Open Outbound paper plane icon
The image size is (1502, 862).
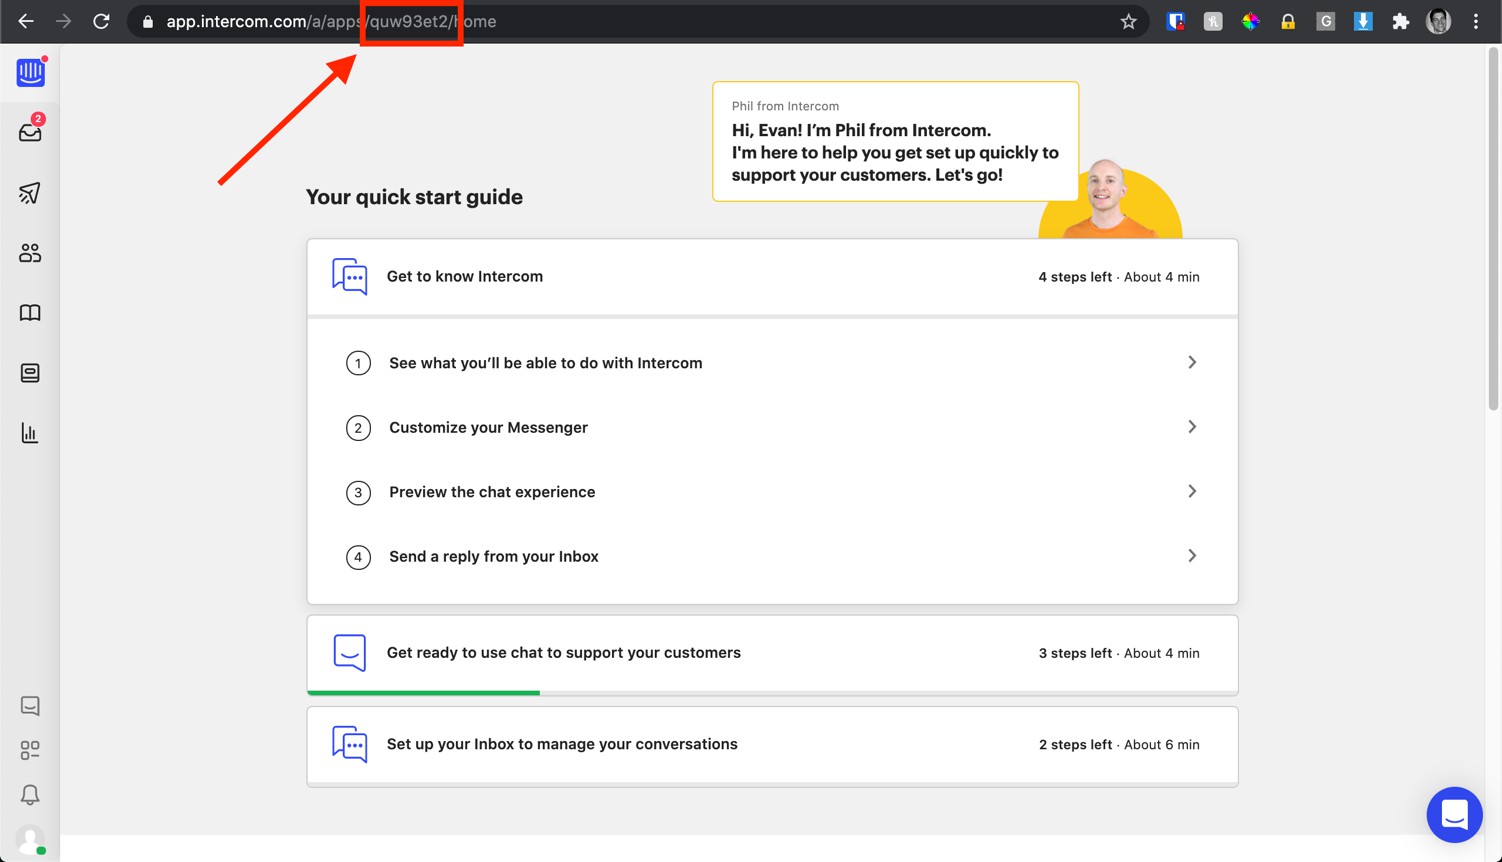(30, 193)
